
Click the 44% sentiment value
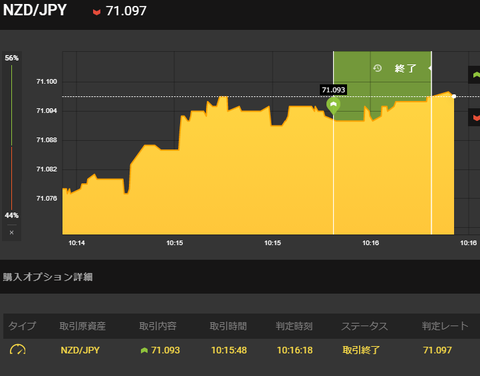(x=12, y=215)
